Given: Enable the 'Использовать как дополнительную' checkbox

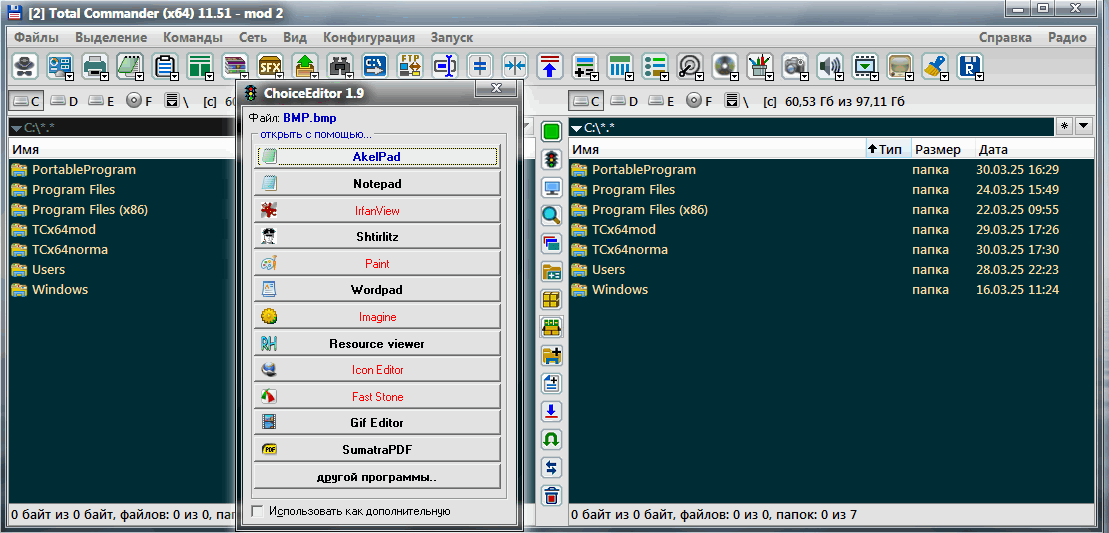Looking at the screenshot, I should [257, 511].
